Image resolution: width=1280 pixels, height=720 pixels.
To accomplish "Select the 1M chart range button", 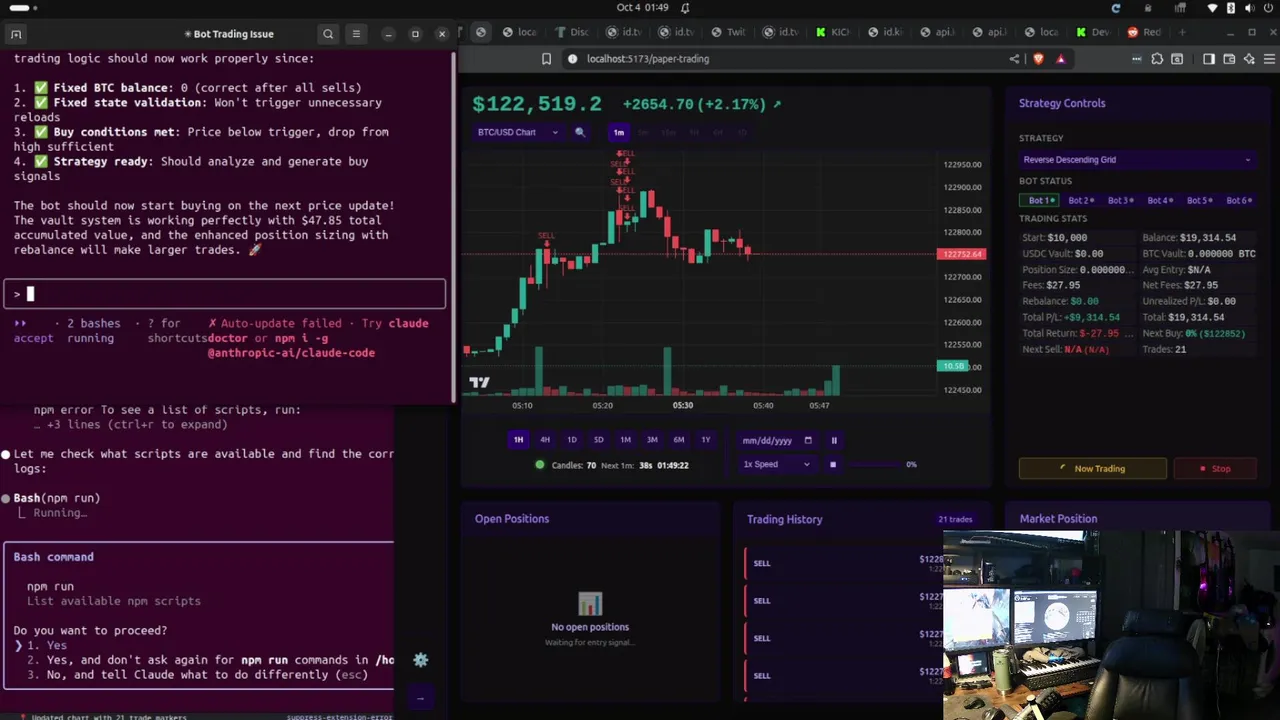I will coord(625,440).
